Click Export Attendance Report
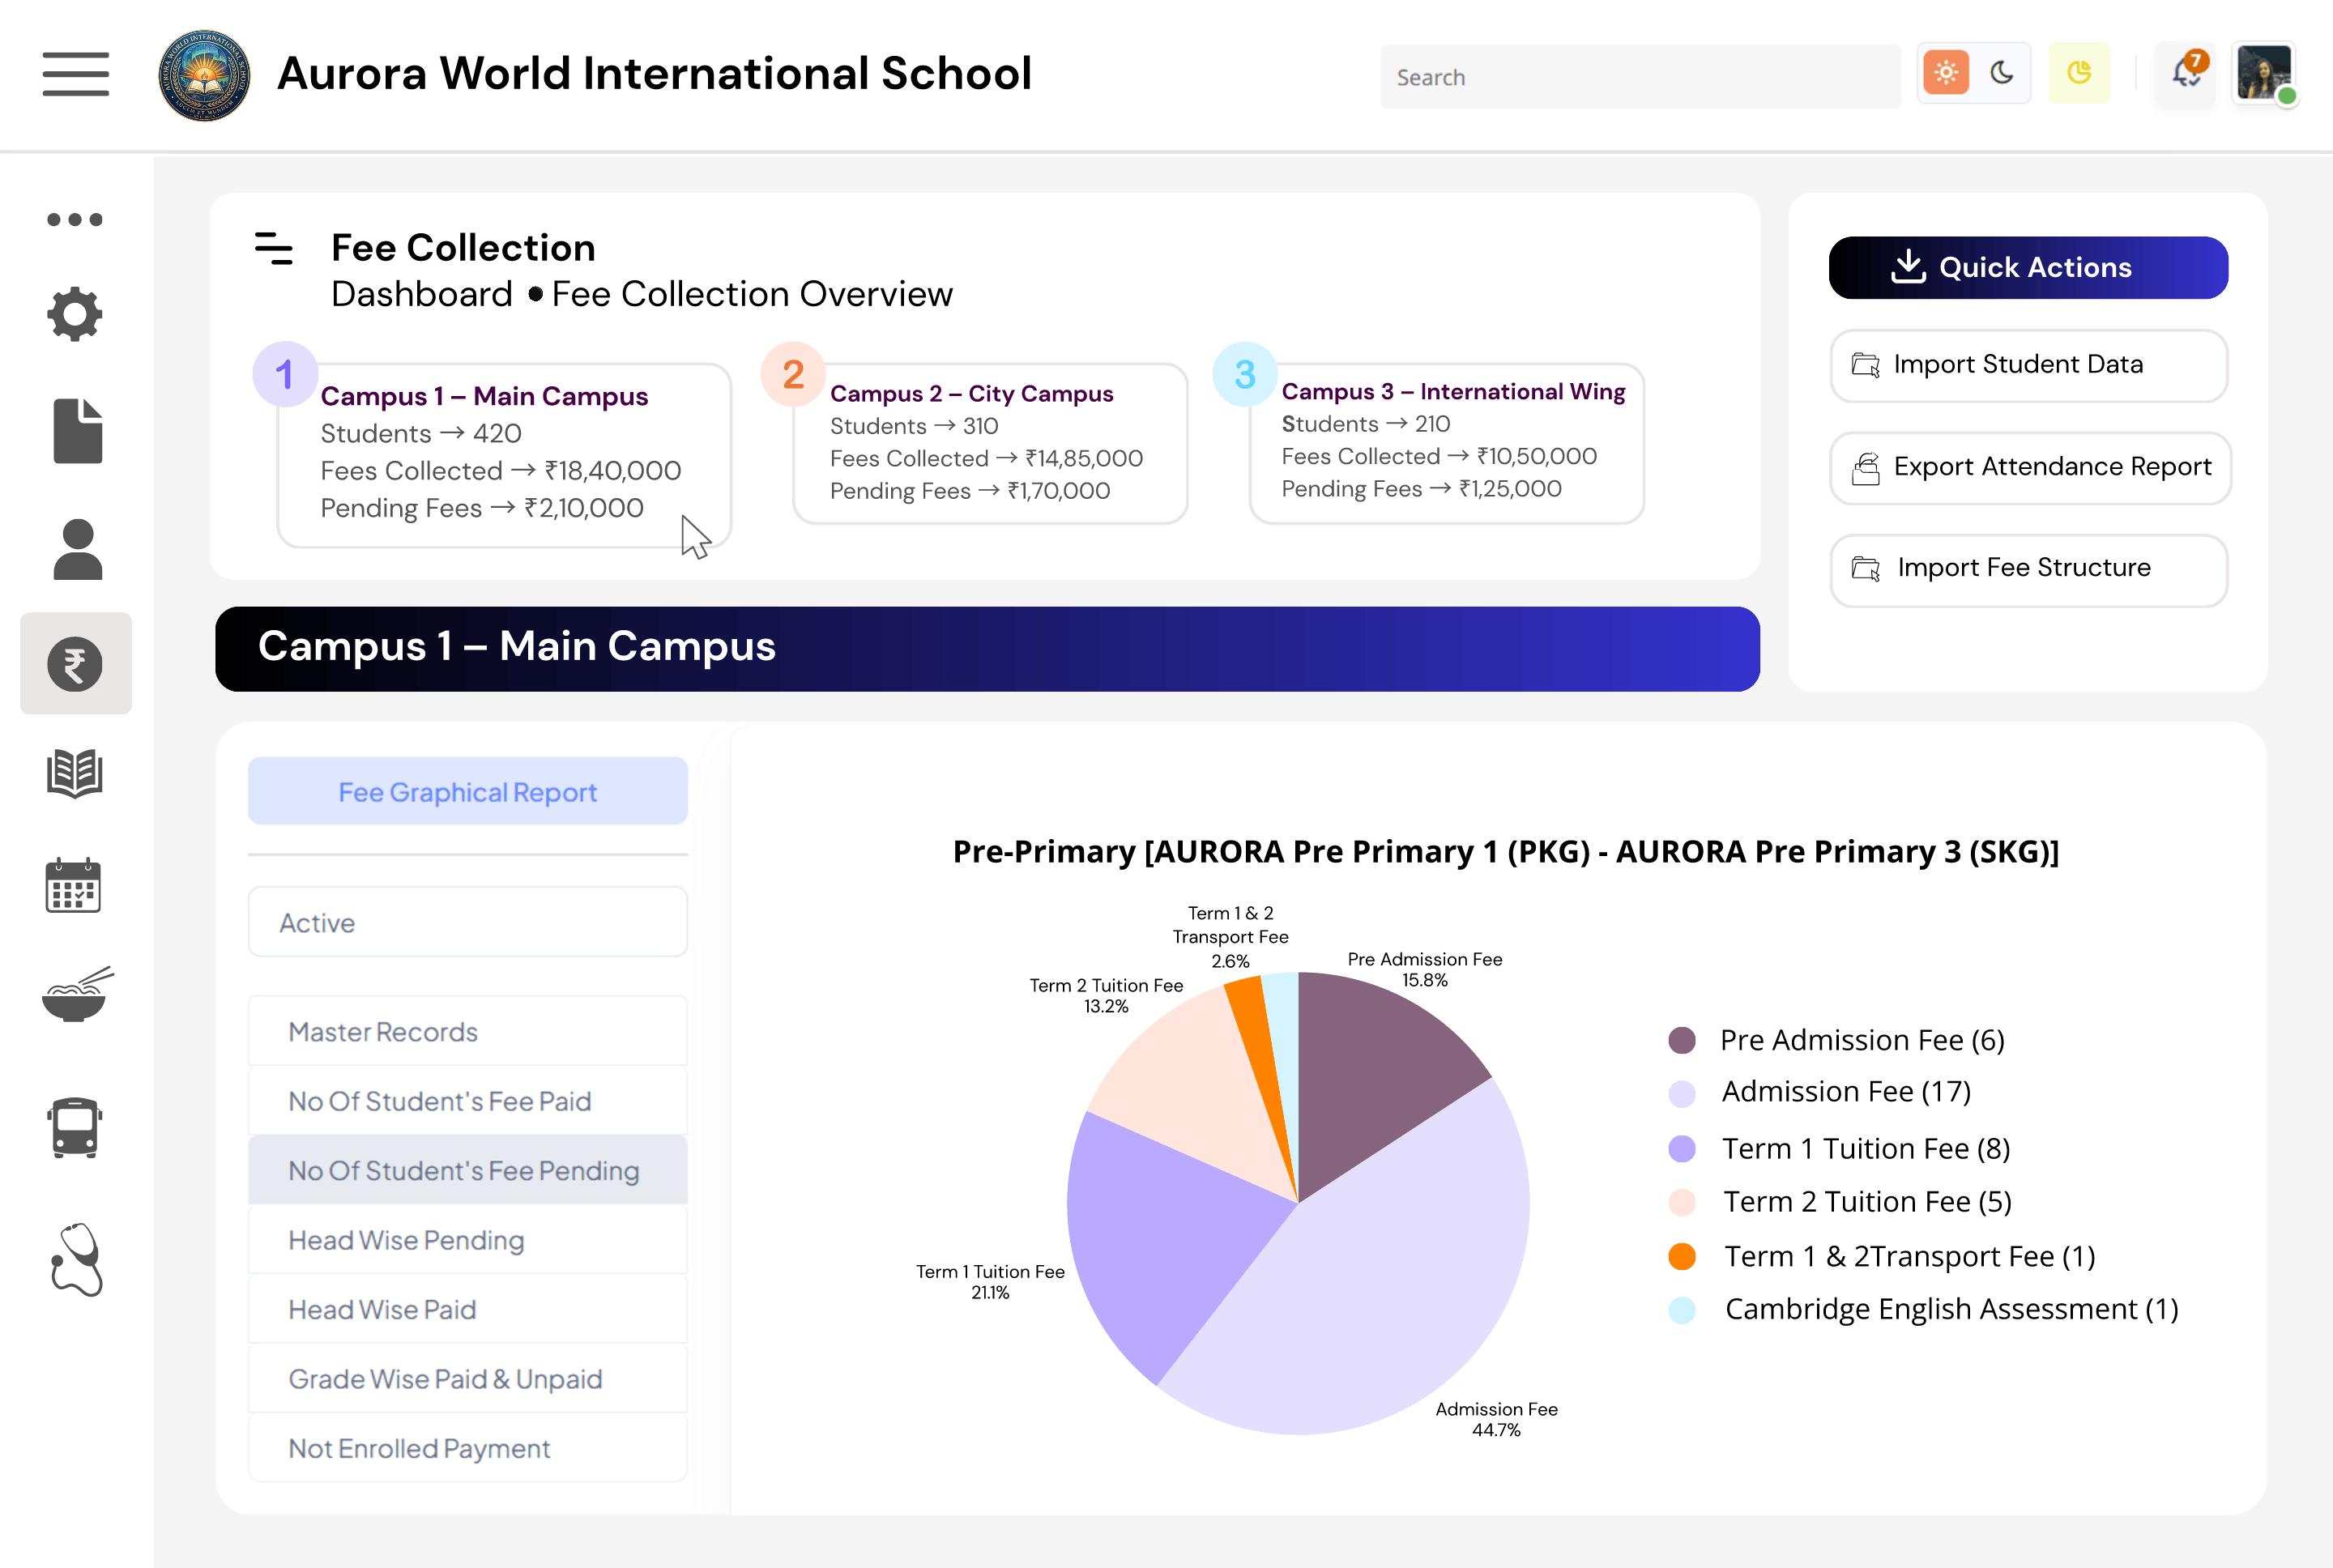Viewport: 2333px width, 1568px height. click(x=2028, y=467)
